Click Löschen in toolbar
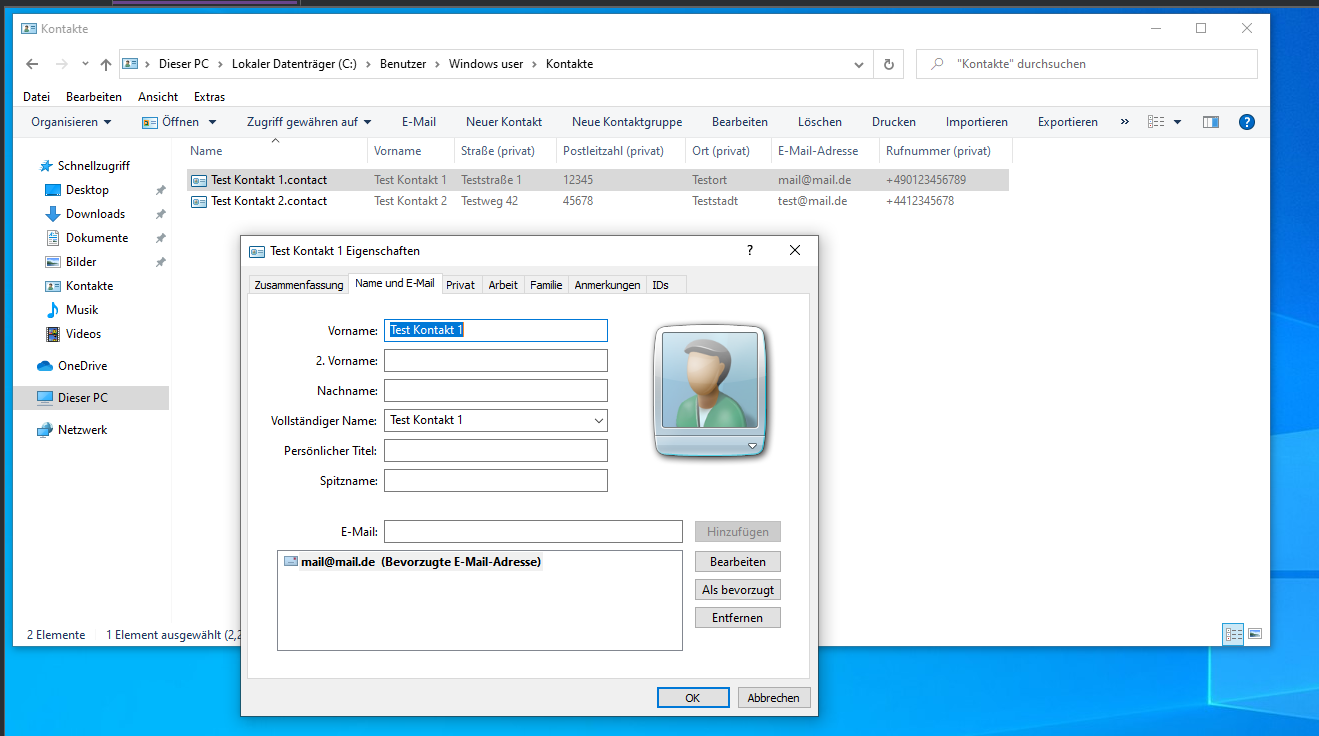The image size is (1319, 736). pos(820,122)
